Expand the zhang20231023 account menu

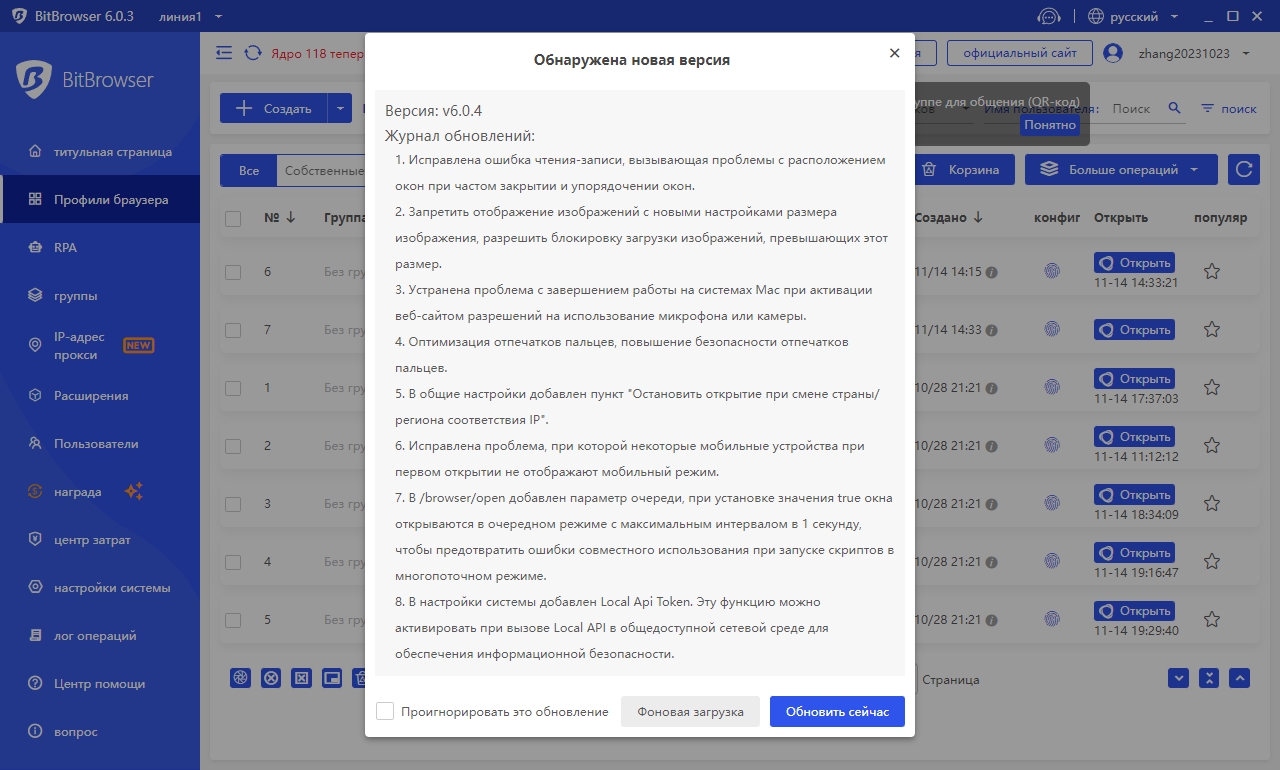pyautogui.click(x=1193, y=53)
